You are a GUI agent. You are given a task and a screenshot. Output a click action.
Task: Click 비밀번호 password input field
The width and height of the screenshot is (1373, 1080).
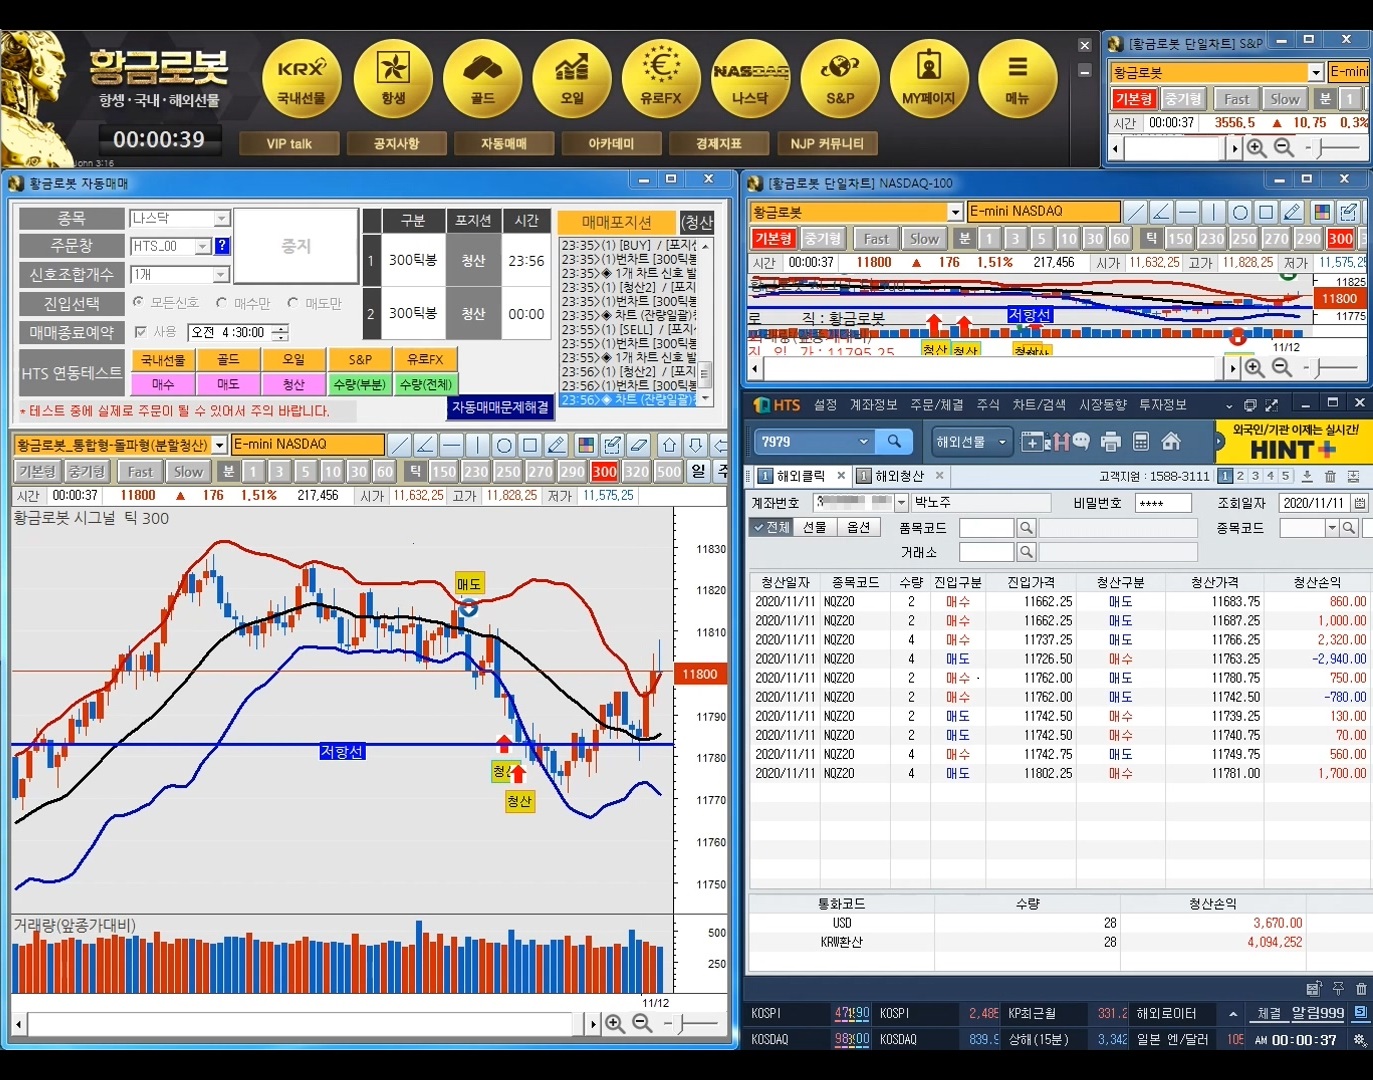tap(1163, 503)
